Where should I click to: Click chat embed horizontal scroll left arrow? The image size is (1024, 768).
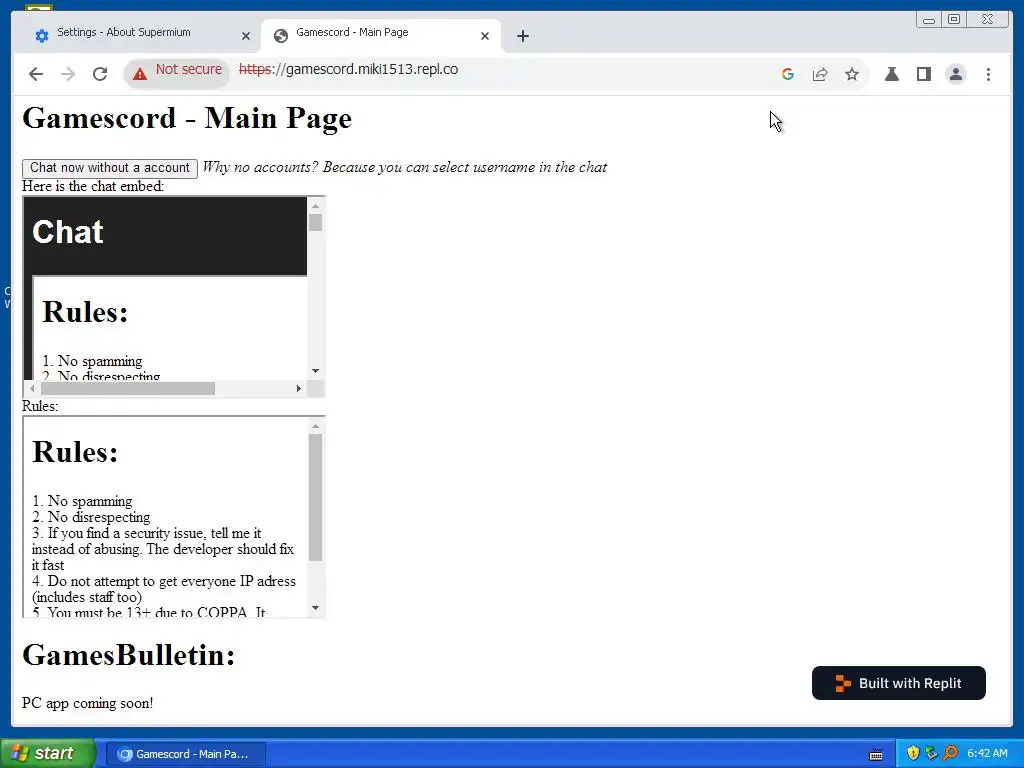click(32, 389)
